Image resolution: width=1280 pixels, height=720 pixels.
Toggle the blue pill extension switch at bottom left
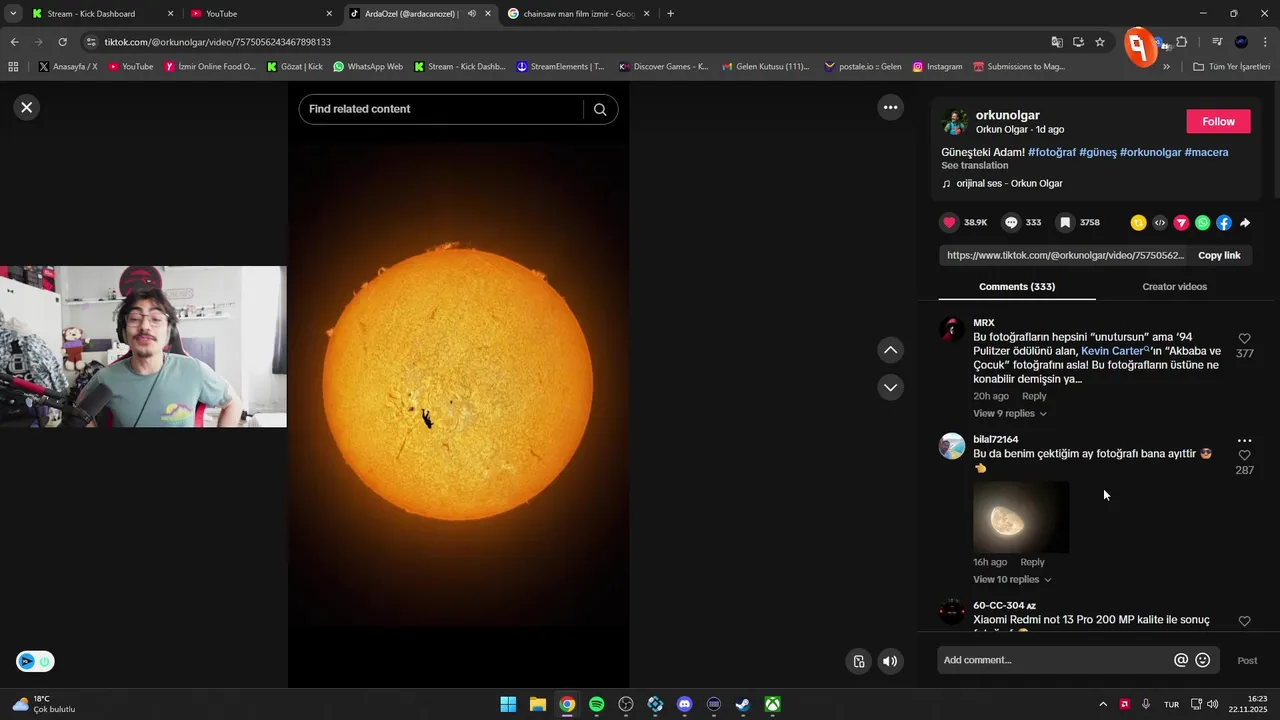[x=35, y=661]
